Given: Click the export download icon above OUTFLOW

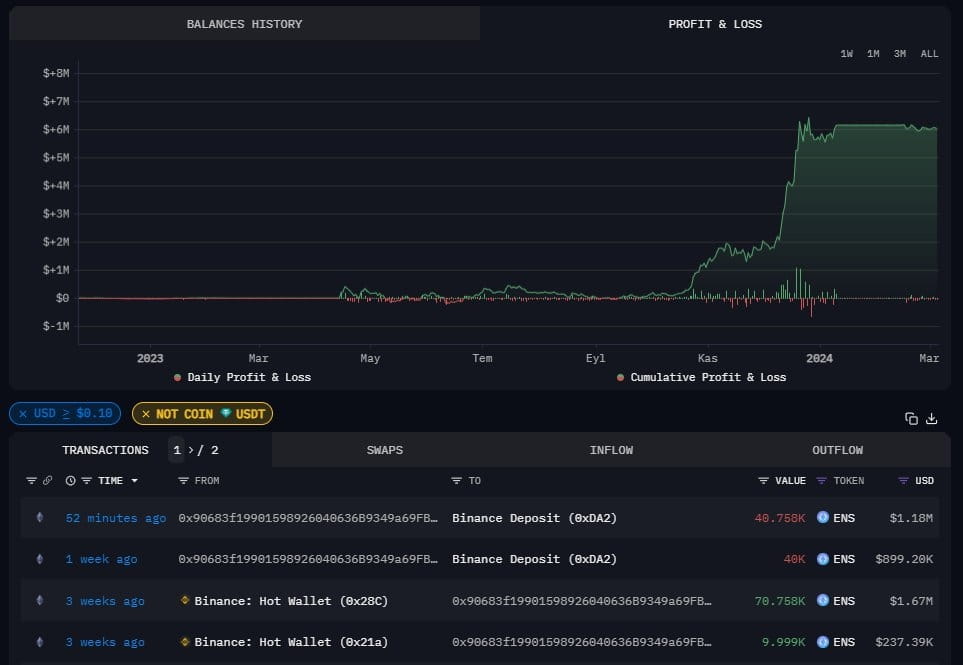Looking at the screenshot, I should pyautogui.click(x=931, y=418).
